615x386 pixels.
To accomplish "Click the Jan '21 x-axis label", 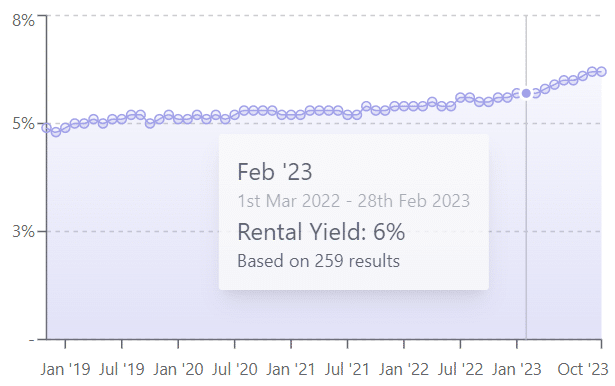I will click(291, 369).
